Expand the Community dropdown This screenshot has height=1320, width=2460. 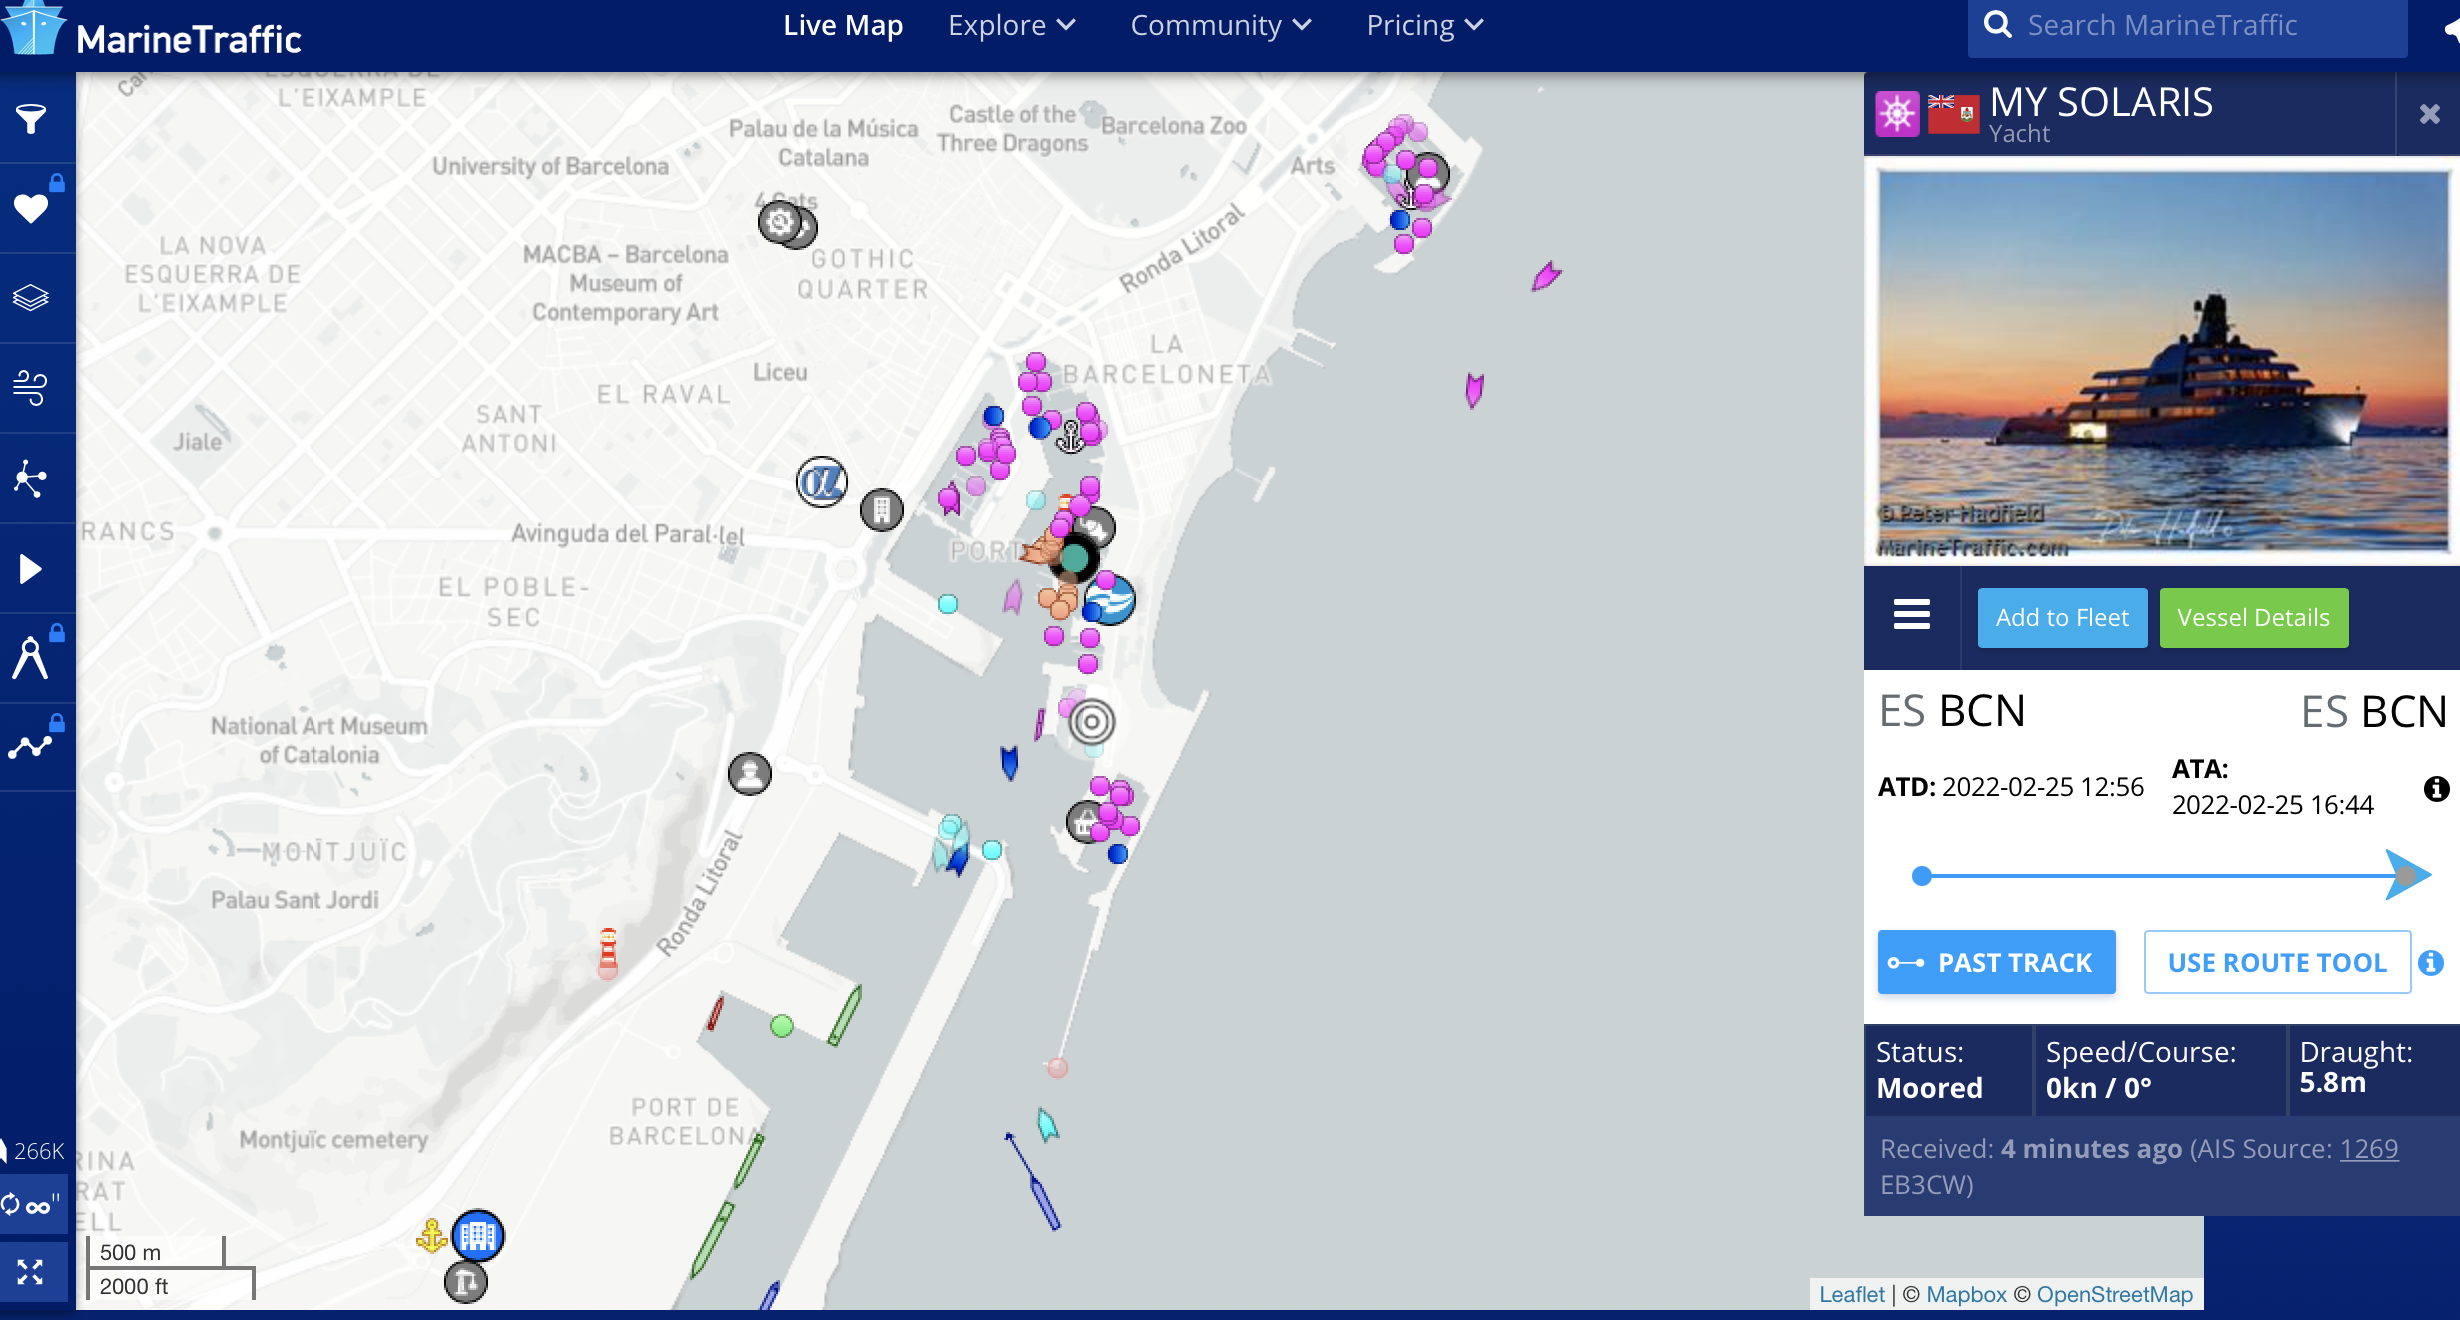coord(1220,25)
